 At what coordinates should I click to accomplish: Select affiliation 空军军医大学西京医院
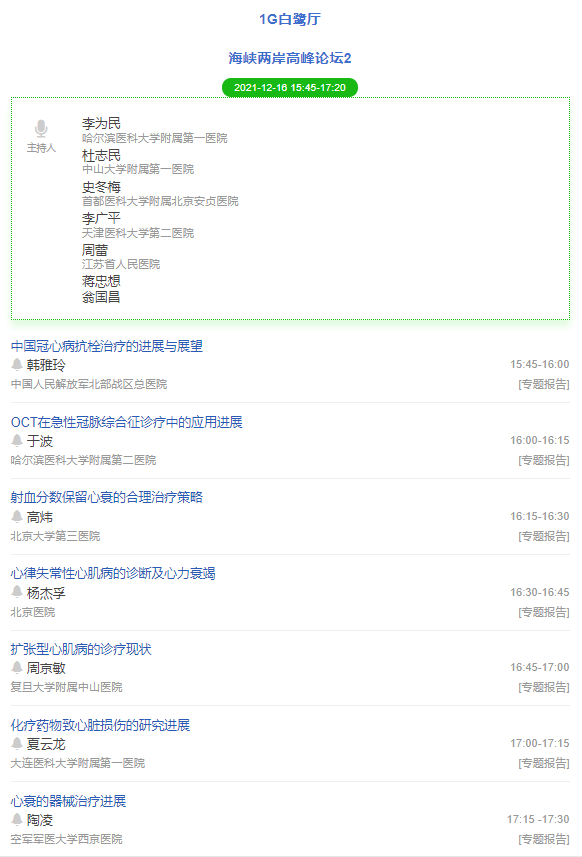[x=66, y=839]
